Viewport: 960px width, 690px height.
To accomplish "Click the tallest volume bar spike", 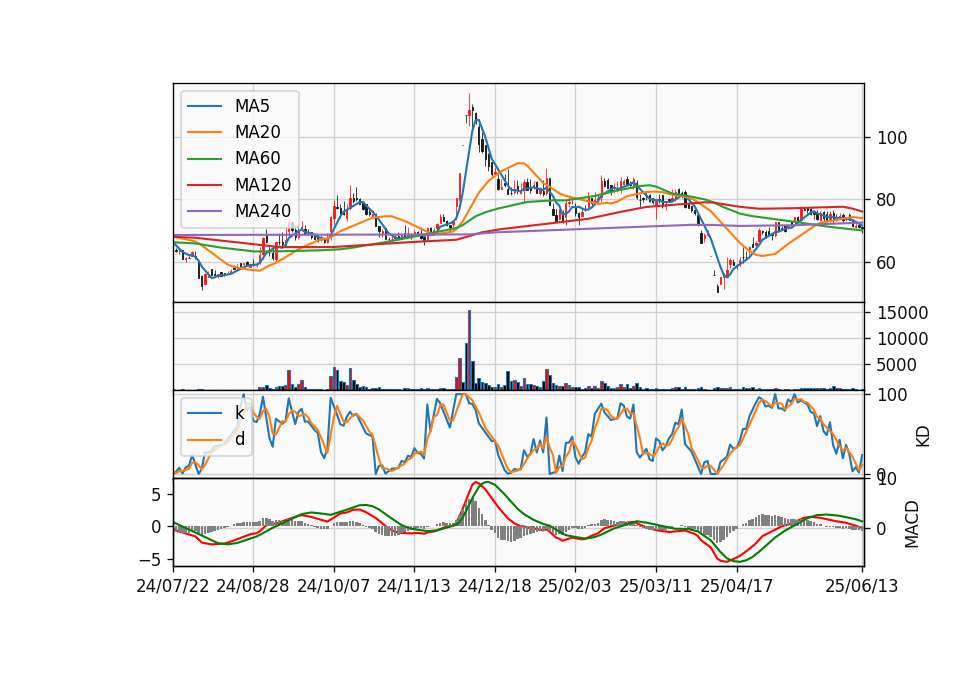I will [470, 350].
